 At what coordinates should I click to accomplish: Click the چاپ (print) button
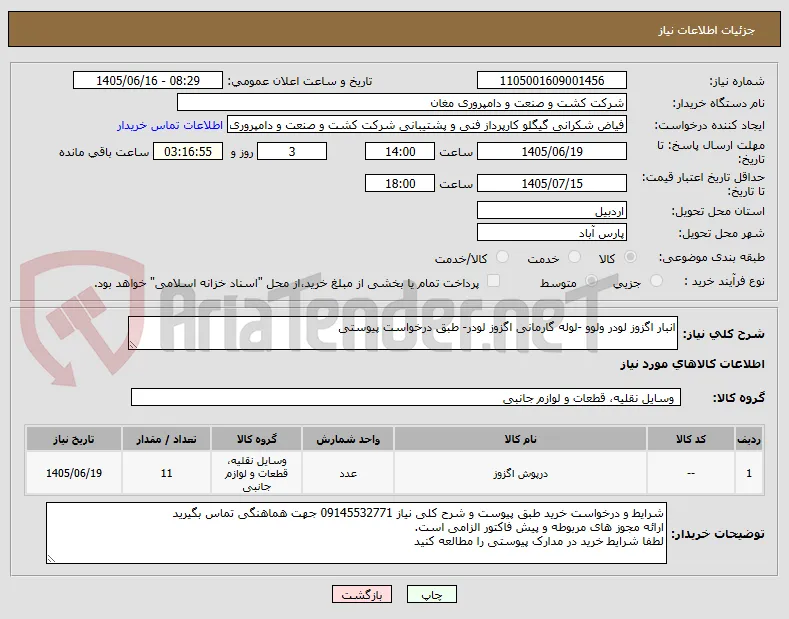(432, 594)
